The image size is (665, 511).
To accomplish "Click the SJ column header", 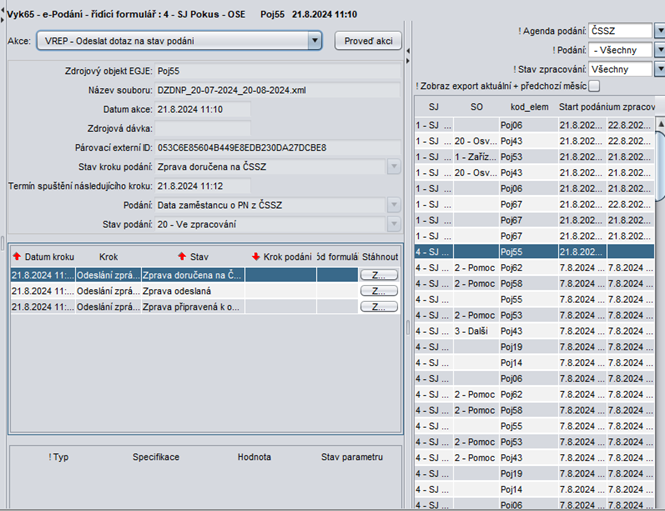I will click(433, 107).
